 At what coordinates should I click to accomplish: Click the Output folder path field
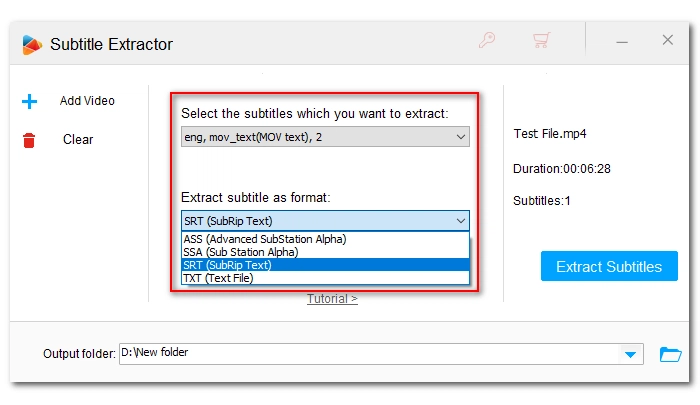pos(370,354)
